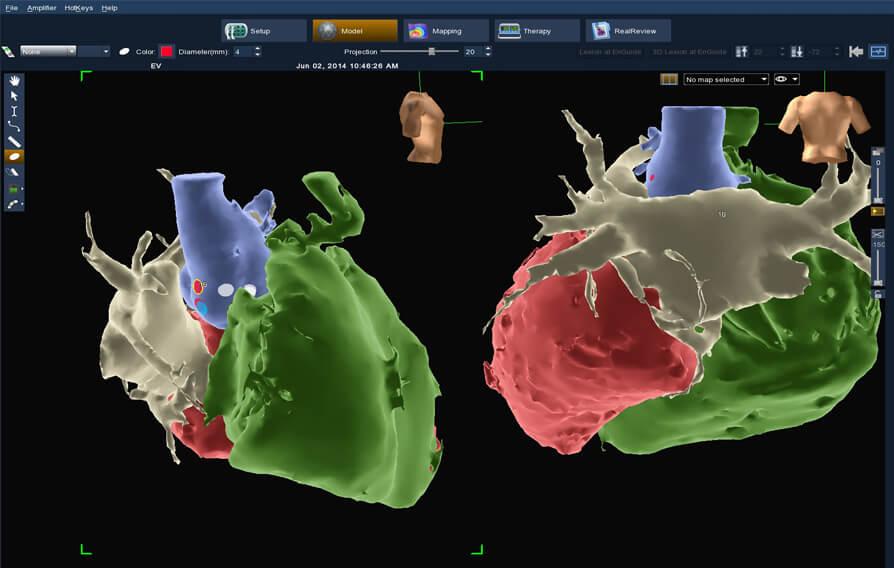
Task: Expand the 'None' dropdown in the toolbar
Action: click(x=48, y=51)
